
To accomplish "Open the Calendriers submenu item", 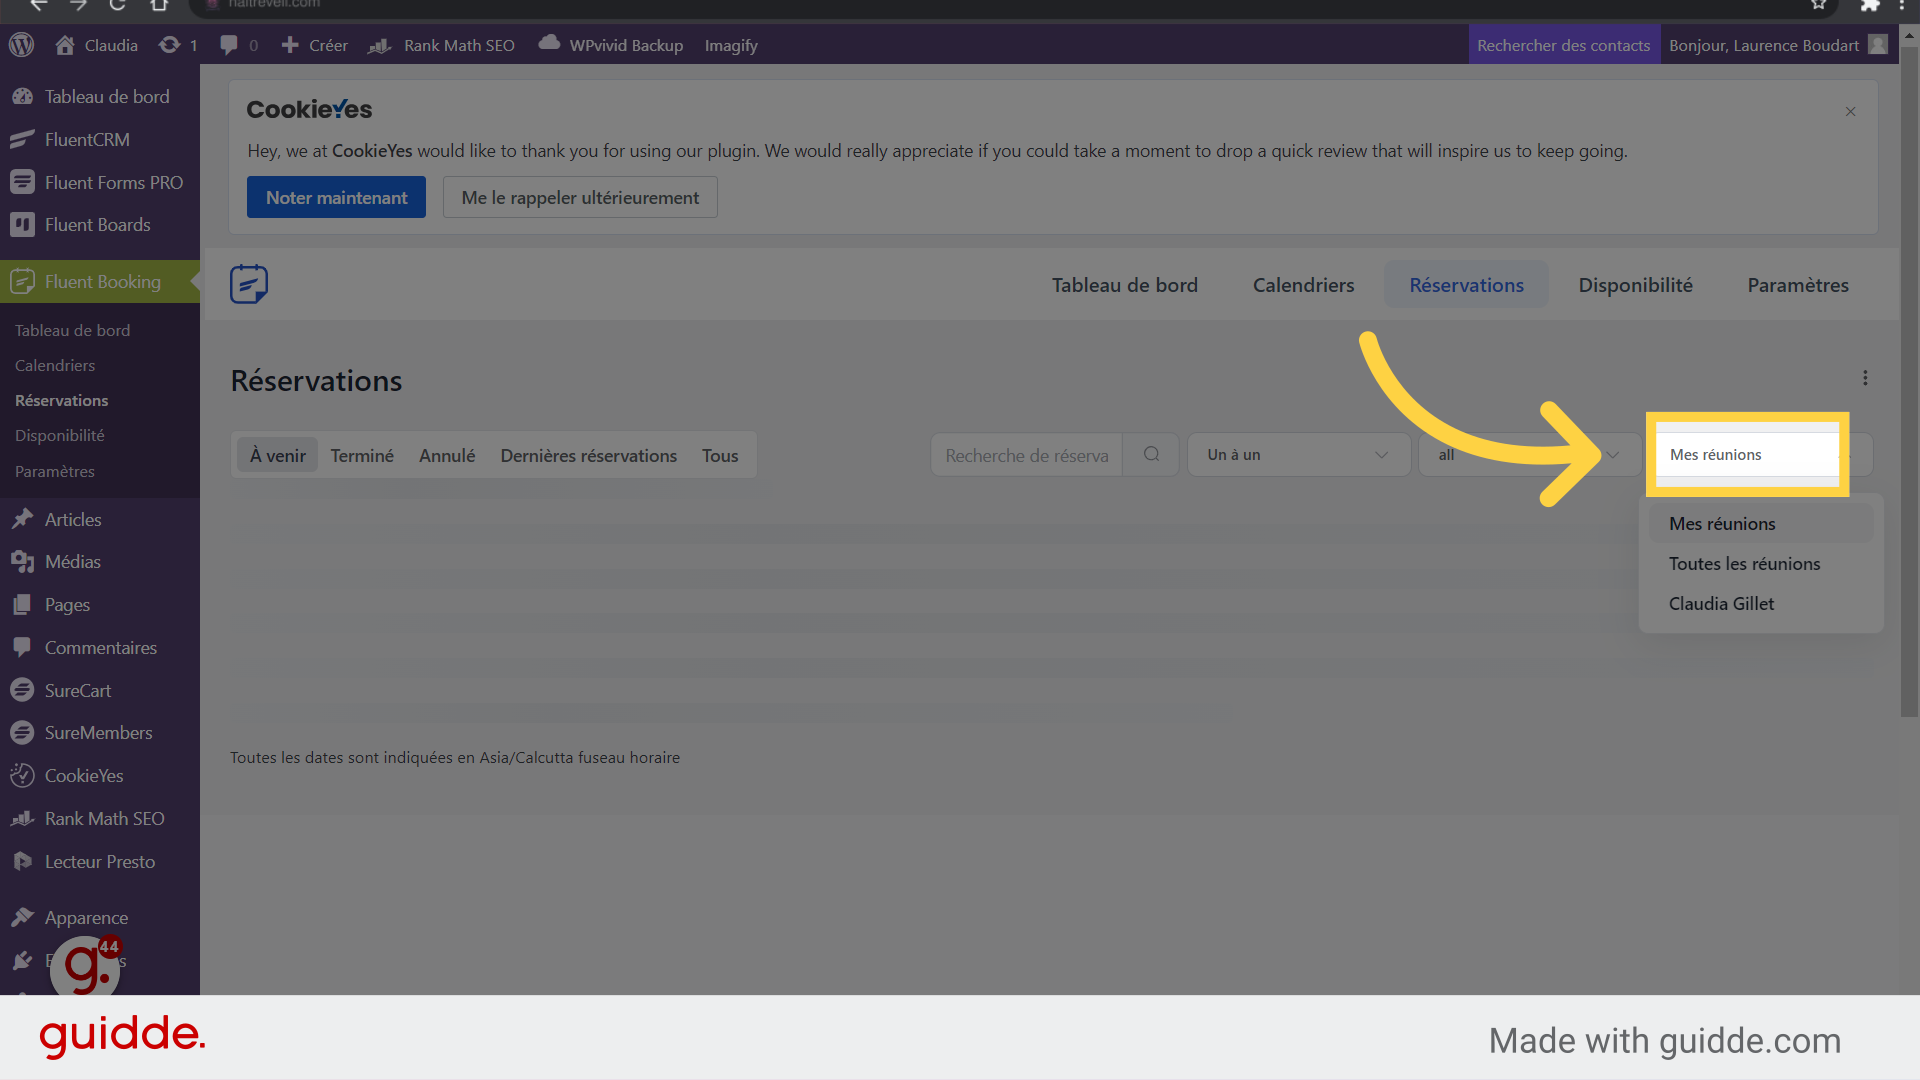I will pos(55,365).
